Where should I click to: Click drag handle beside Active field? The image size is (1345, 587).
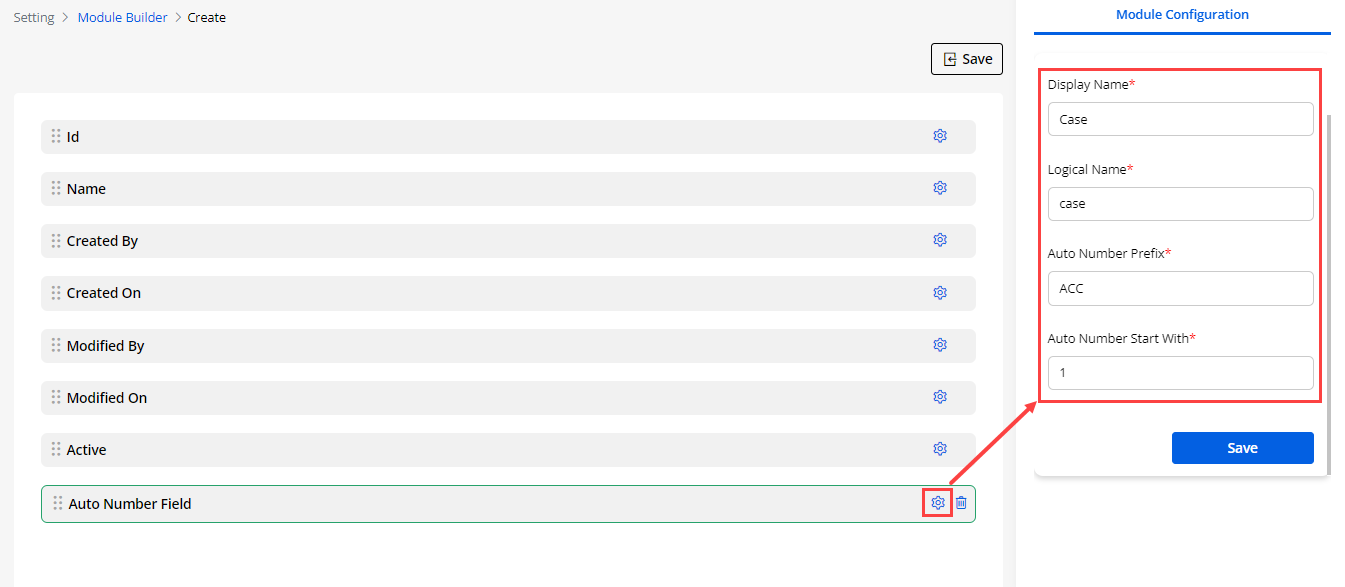(56, 449)
